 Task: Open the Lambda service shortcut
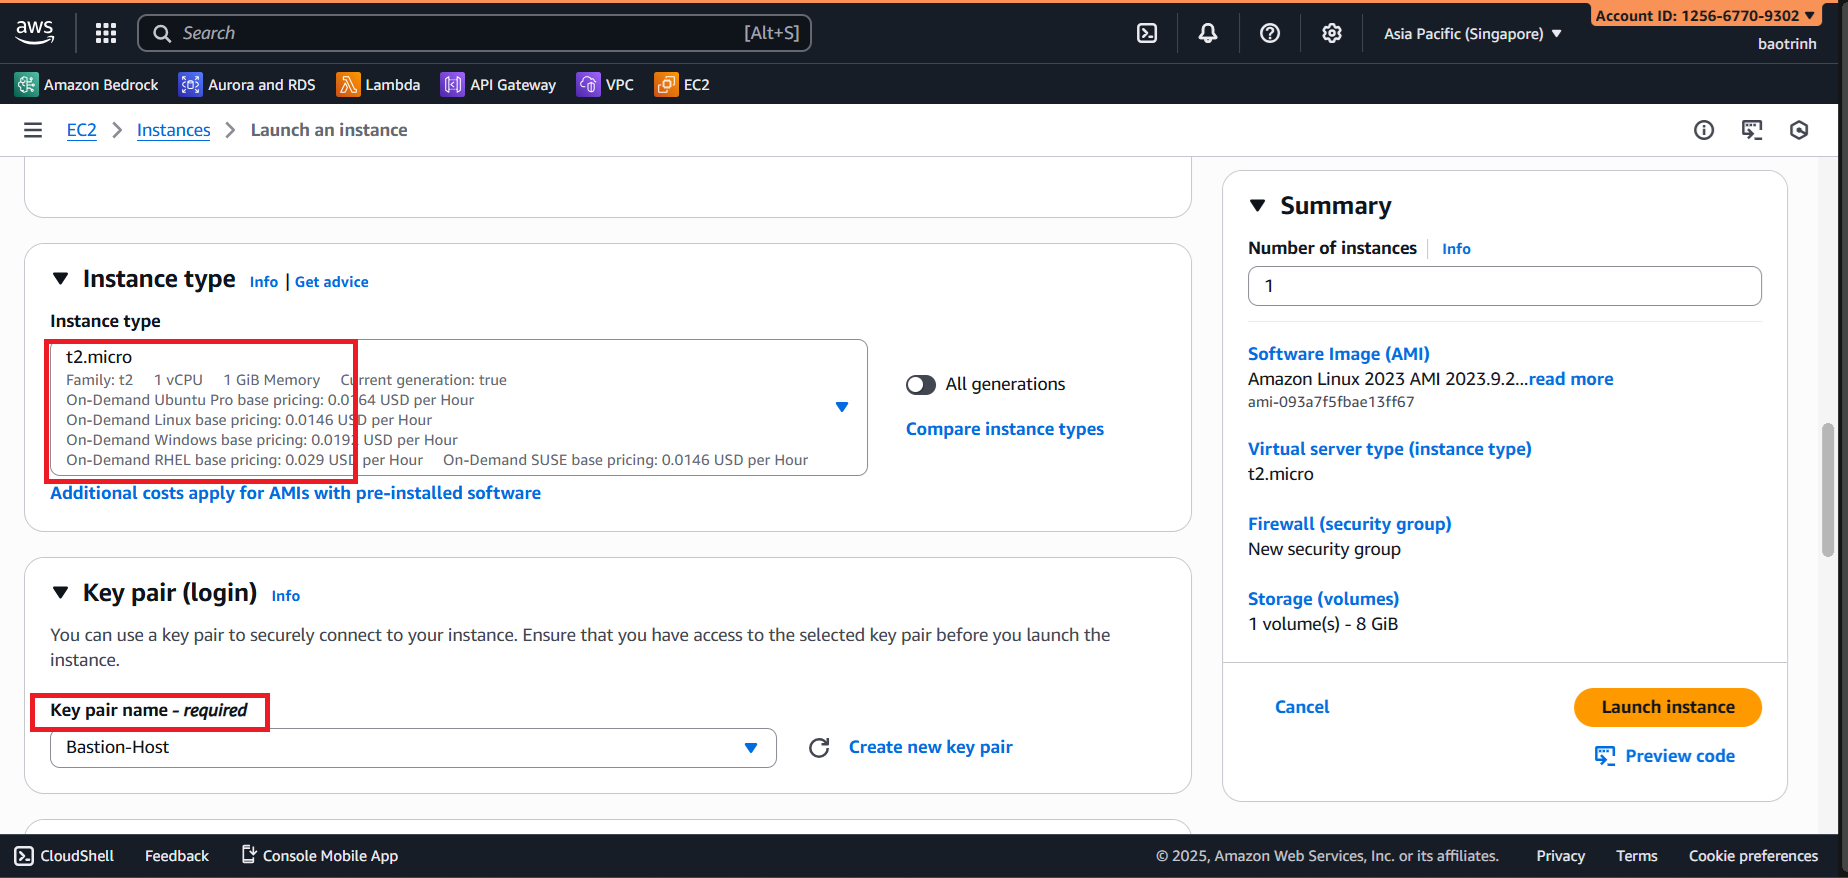tap(379, 85)
